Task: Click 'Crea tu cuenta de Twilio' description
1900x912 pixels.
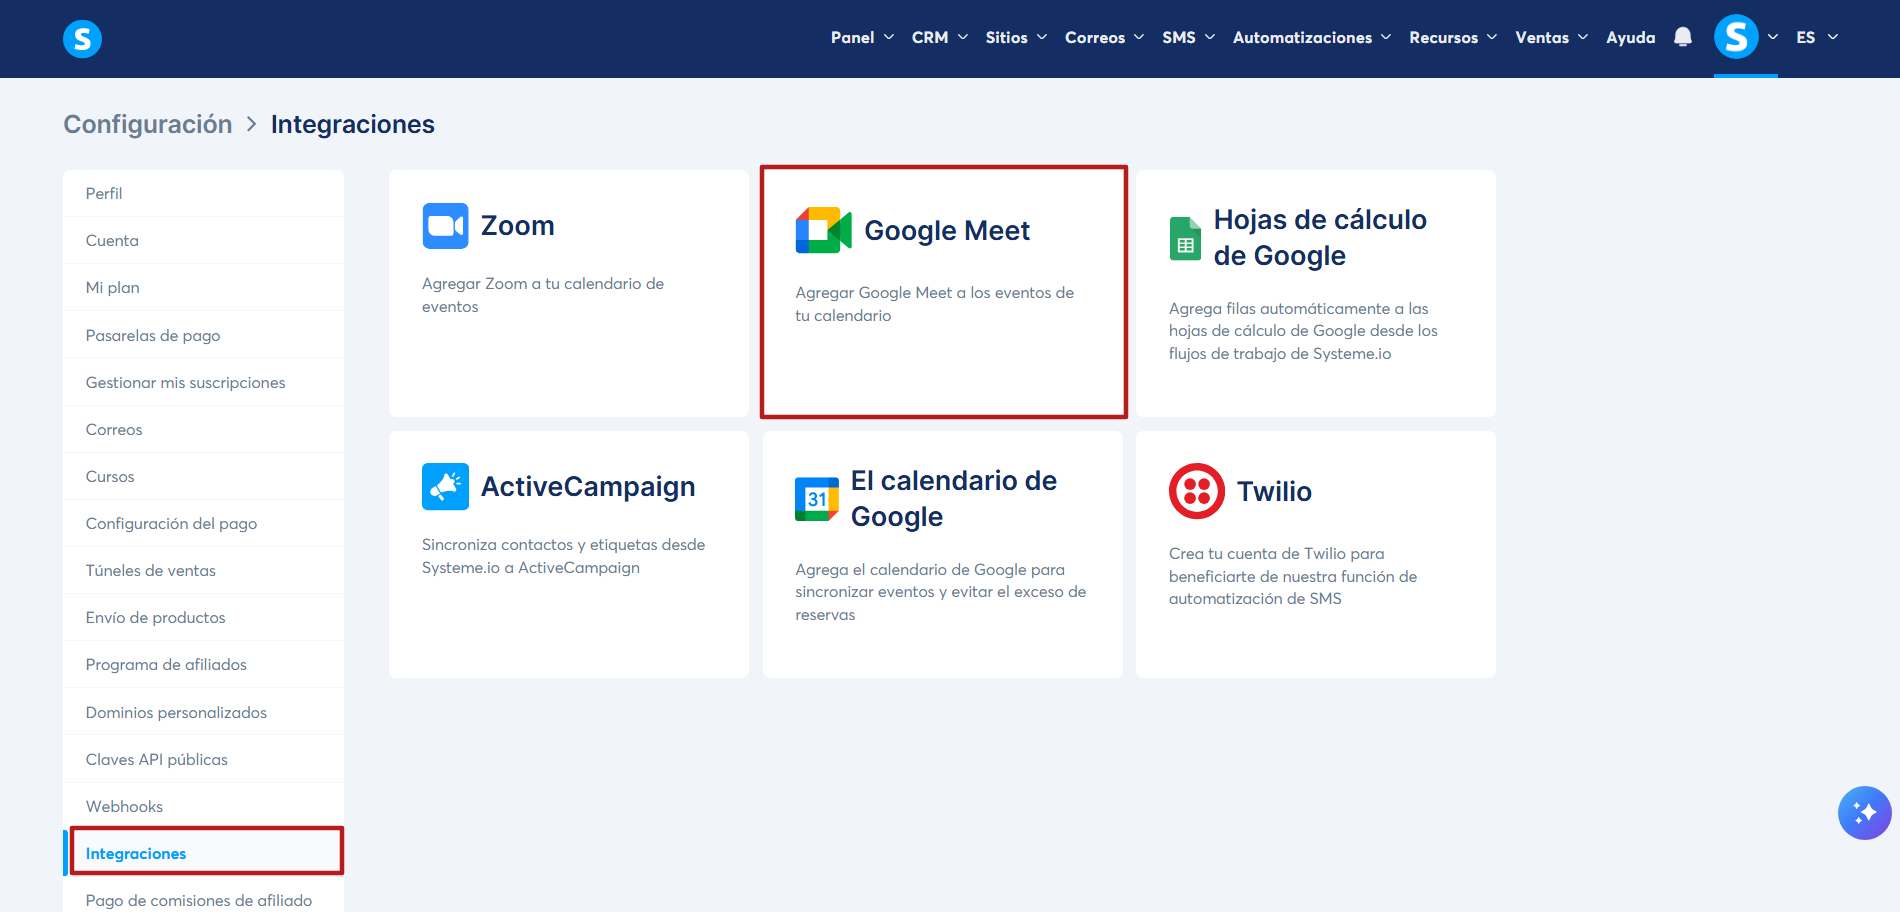Action: [x=1293, y=576]
